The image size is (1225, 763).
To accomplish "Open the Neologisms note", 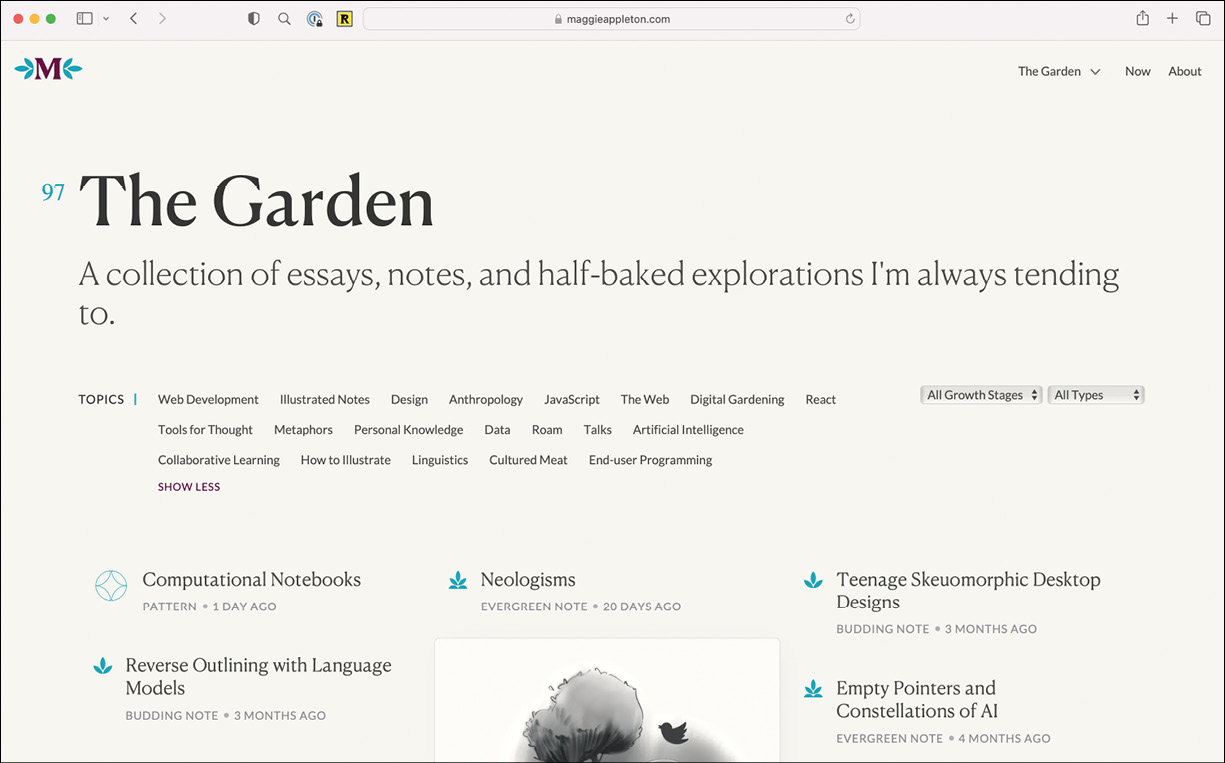I will coord(528,580).
